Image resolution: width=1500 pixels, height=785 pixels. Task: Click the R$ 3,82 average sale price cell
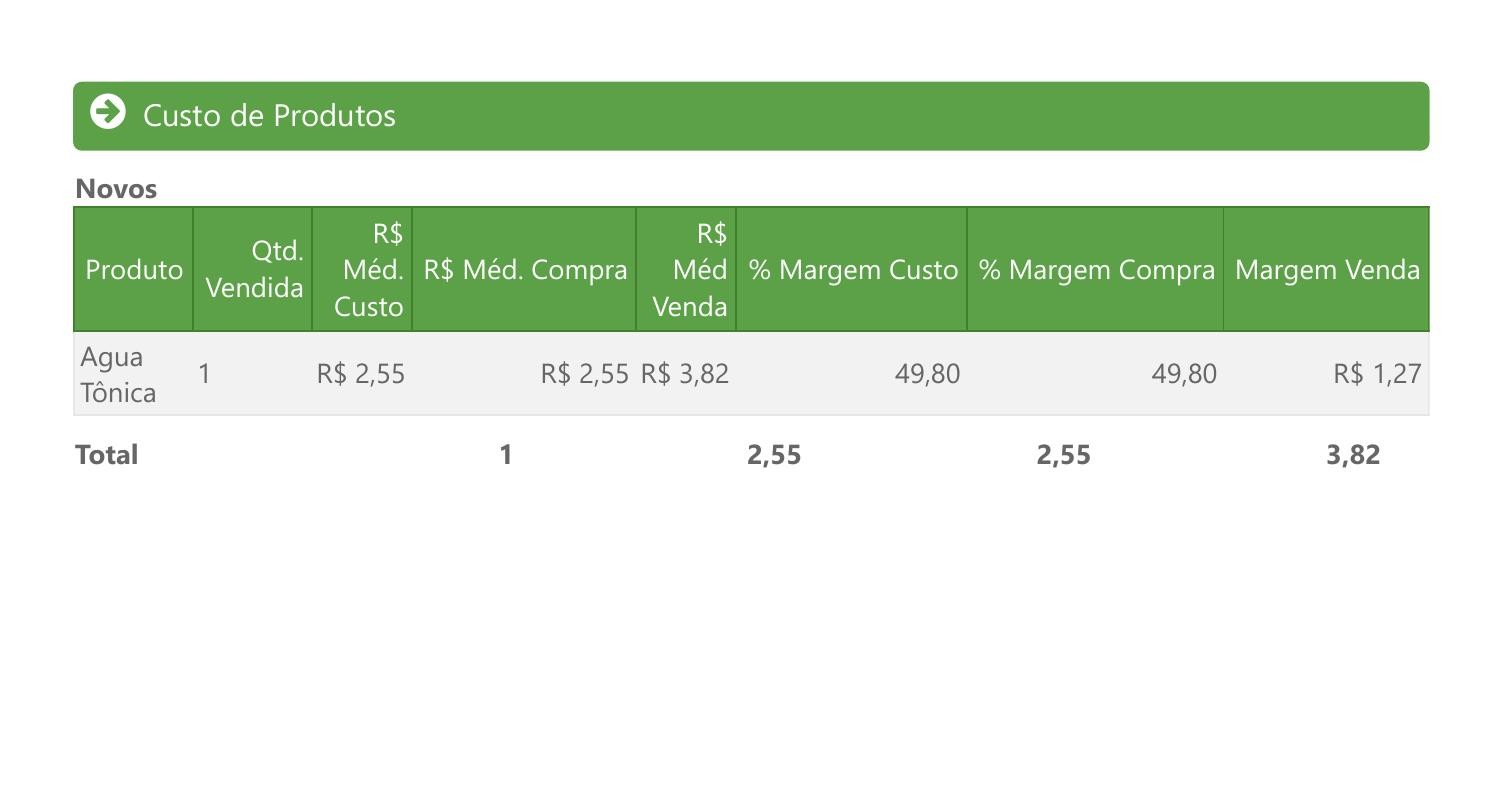tap(685, 374)
